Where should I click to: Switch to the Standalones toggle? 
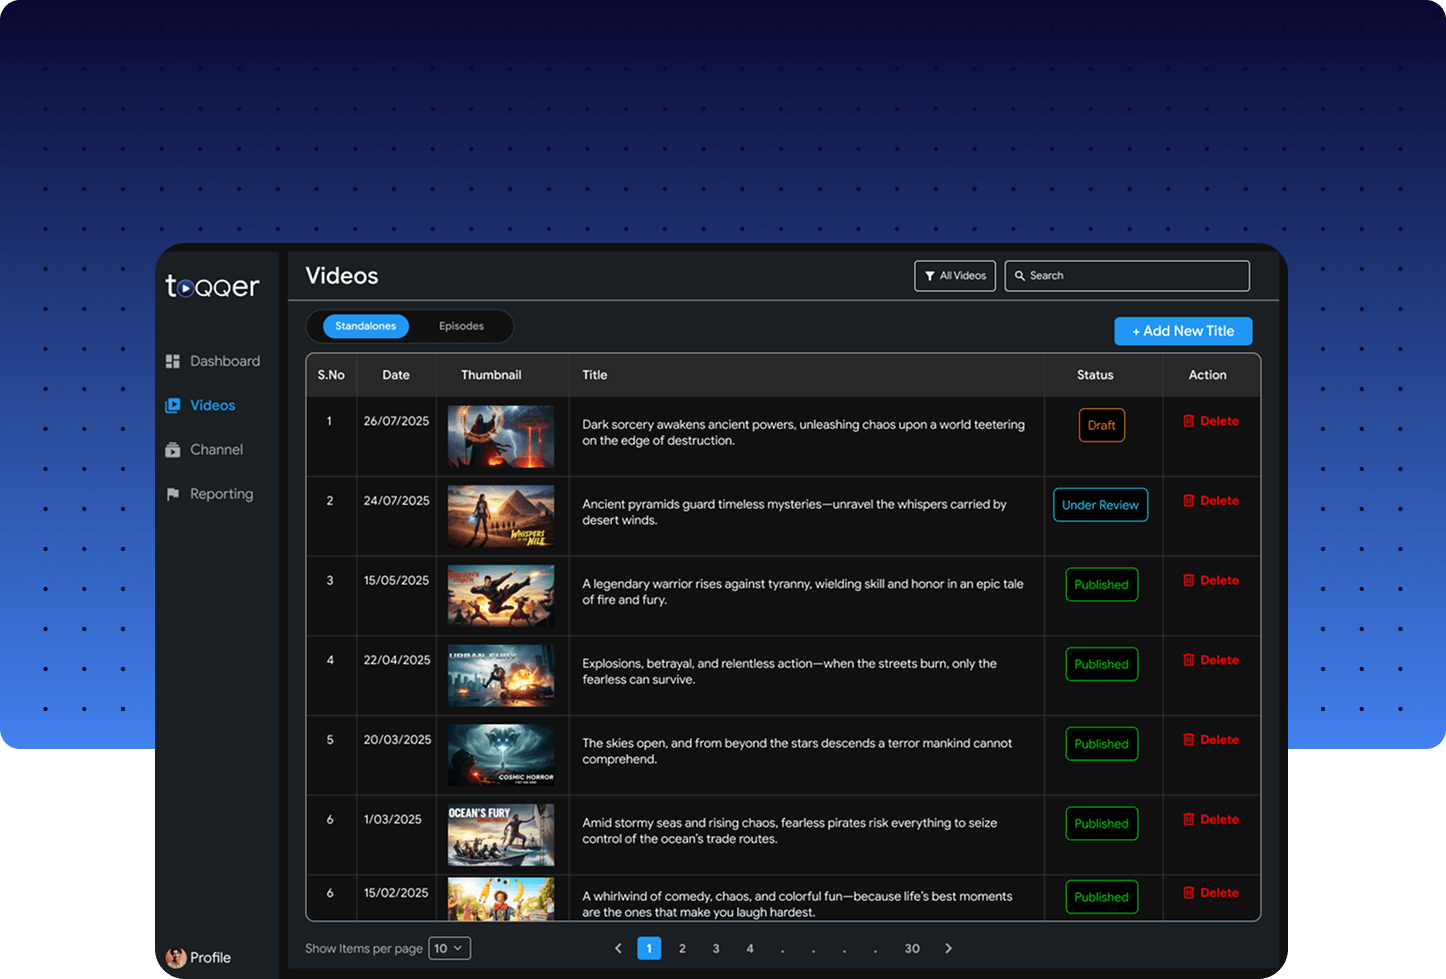(x=365, y=326)
